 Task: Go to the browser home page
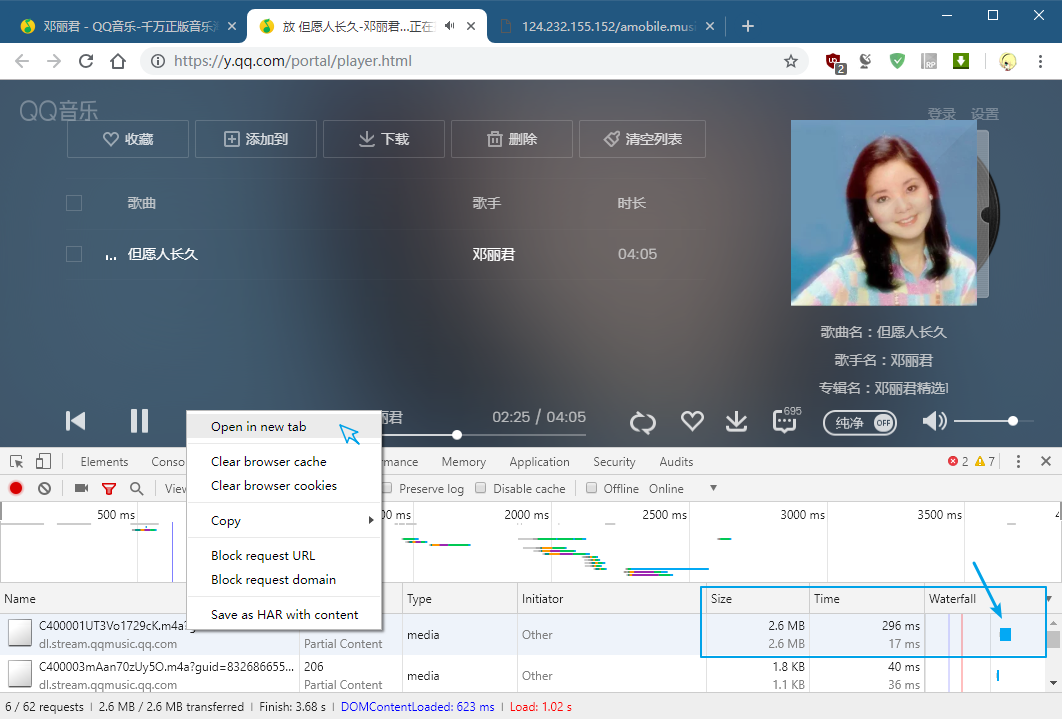(118, 62)
